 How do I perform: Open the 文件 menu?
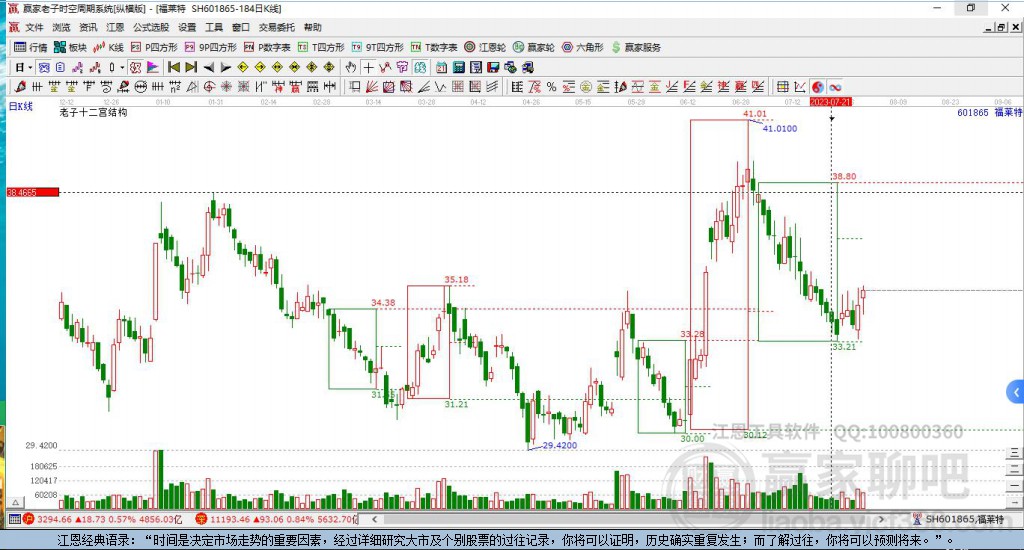pyautogui.click(x=34, y=27)
